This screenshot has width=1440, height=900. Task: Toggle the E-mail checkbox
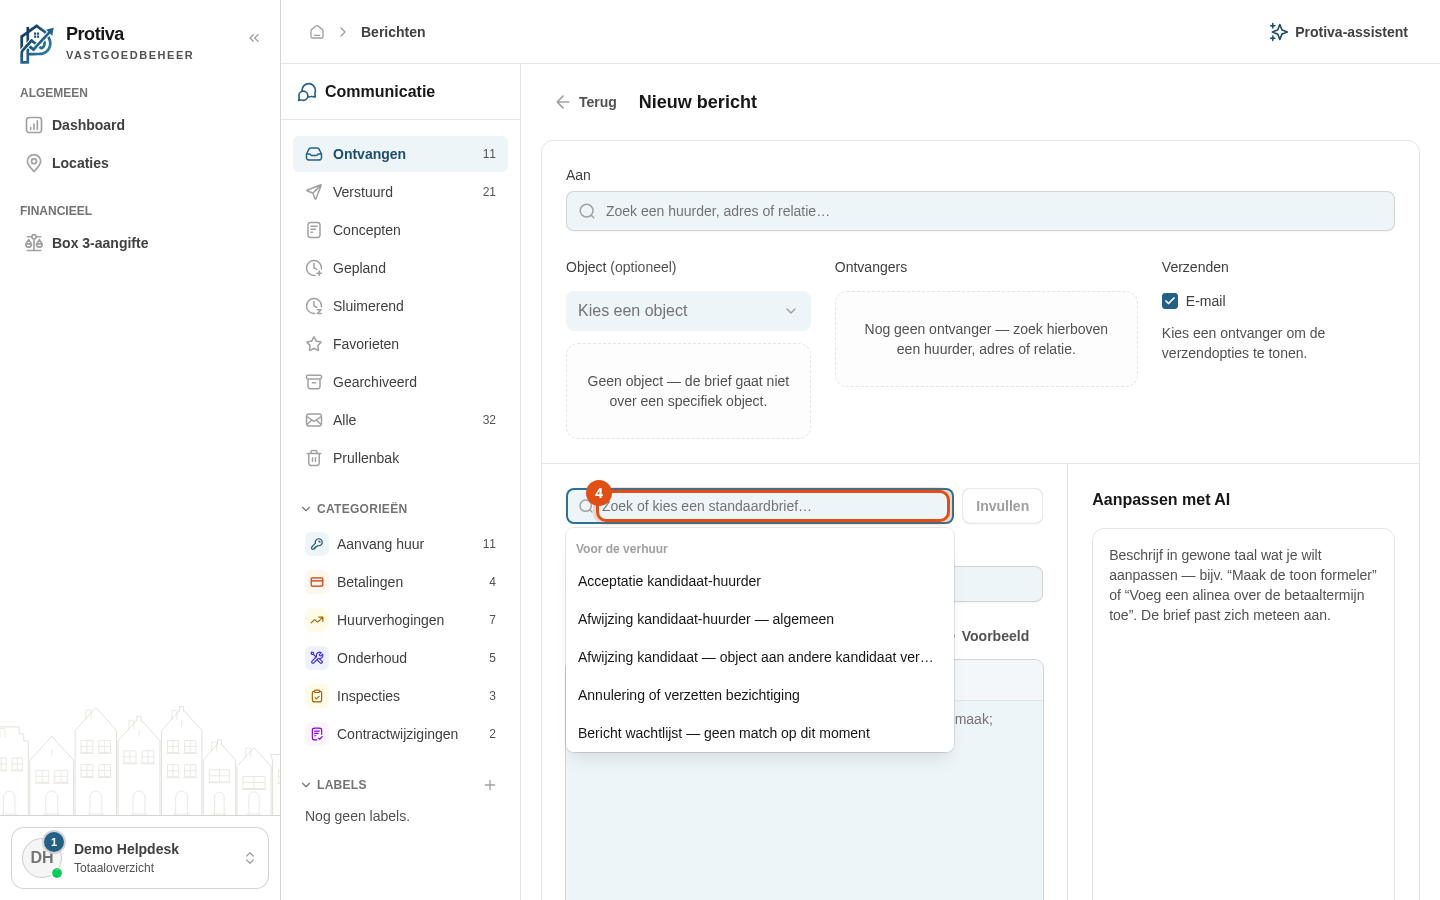(x=1170, y=301)
